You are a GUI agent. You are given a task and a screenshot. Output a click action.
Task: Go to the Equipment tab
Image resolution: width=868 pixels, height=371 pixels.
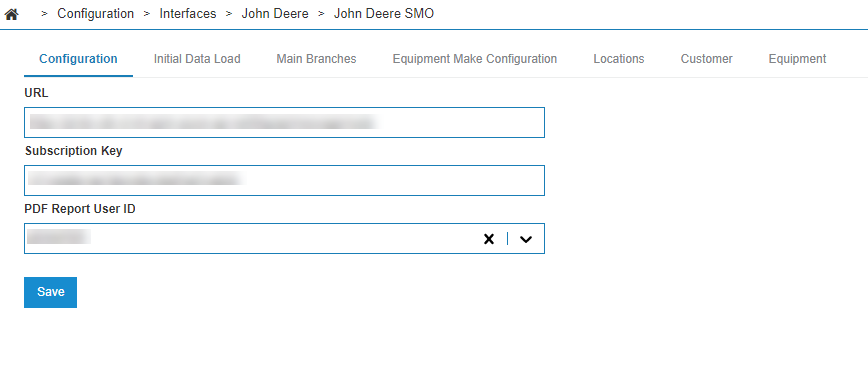click(797, 59)
